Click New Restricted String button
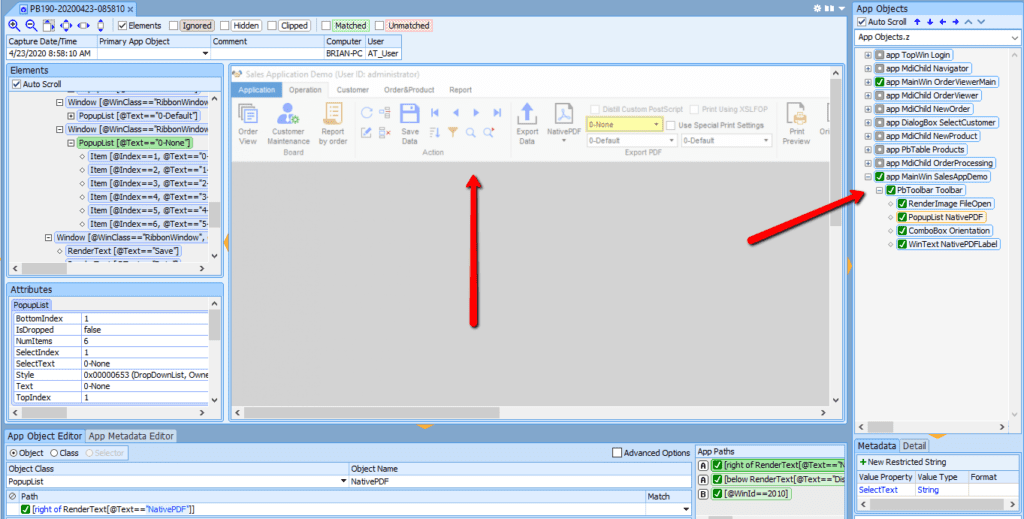The height and width of the screenshot is (519, 1024). tap(903, 462)
